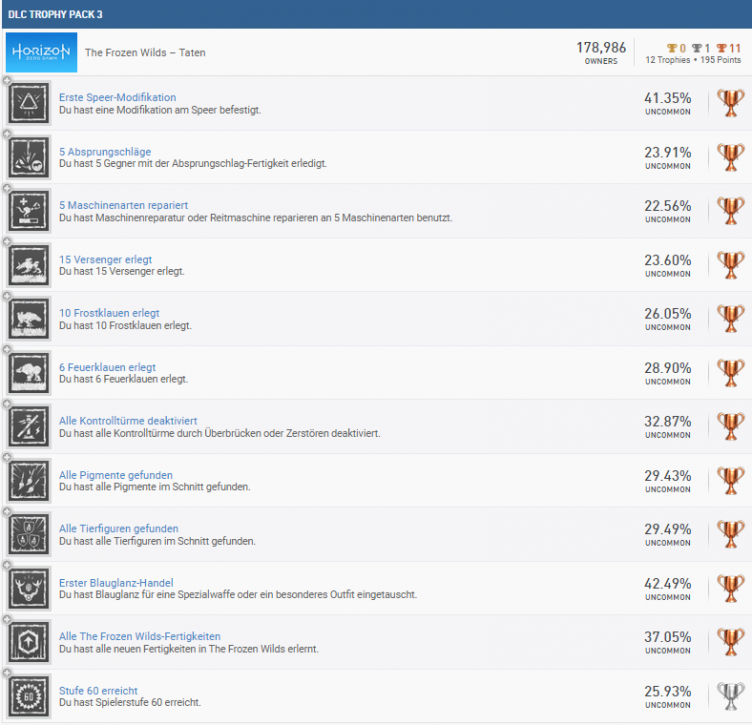Open the Alle The Frozen Wilds-Fertigkeiten link
The image size is (752, 725).
(x=140, y=637)
